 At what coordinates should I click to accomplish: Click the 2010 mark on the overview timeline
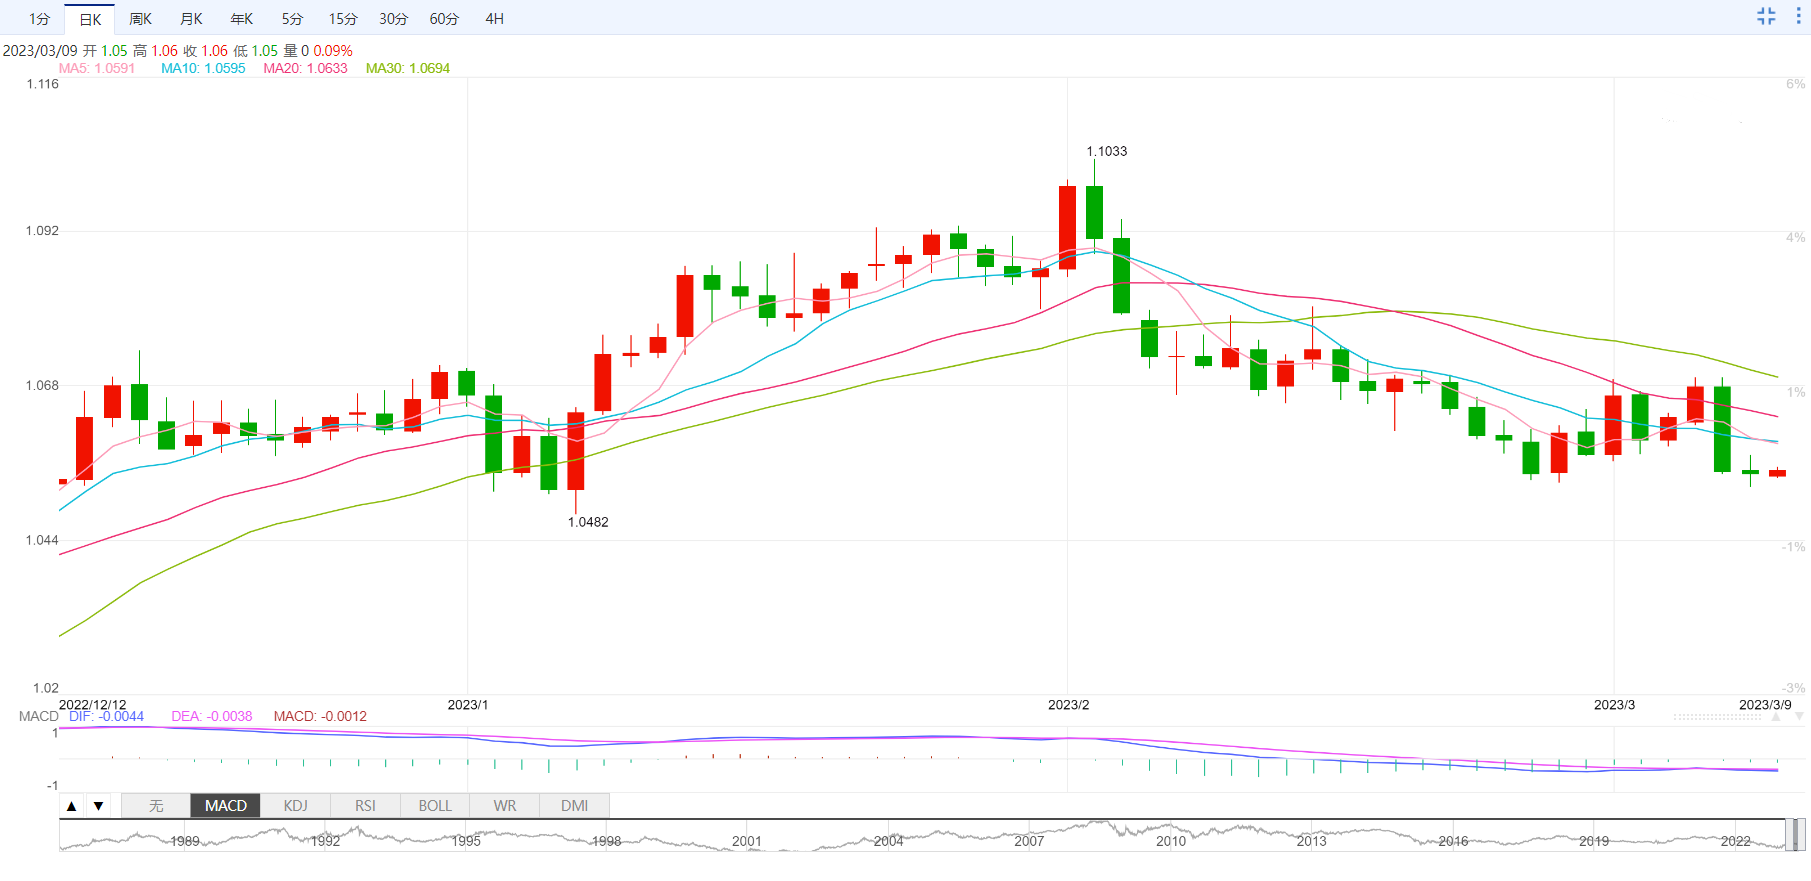coord(1171,841)
